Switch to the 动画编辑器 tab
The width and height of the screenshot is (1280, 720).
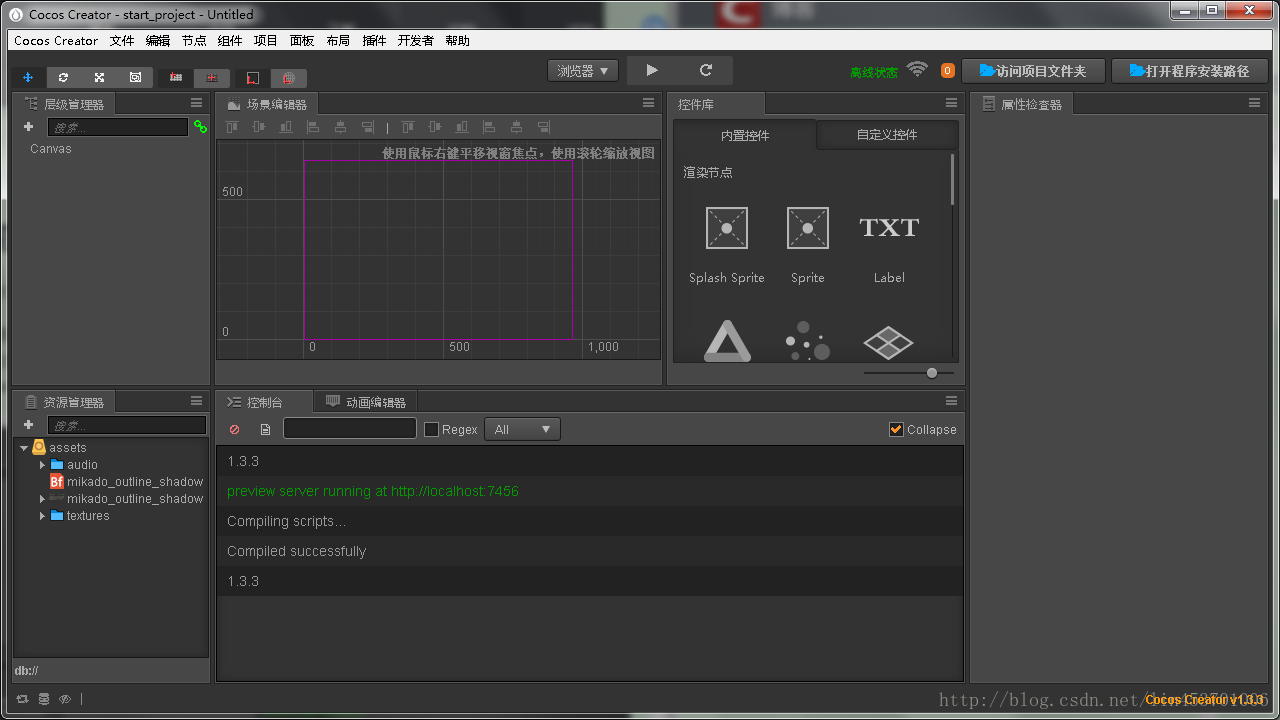(366, 402)
